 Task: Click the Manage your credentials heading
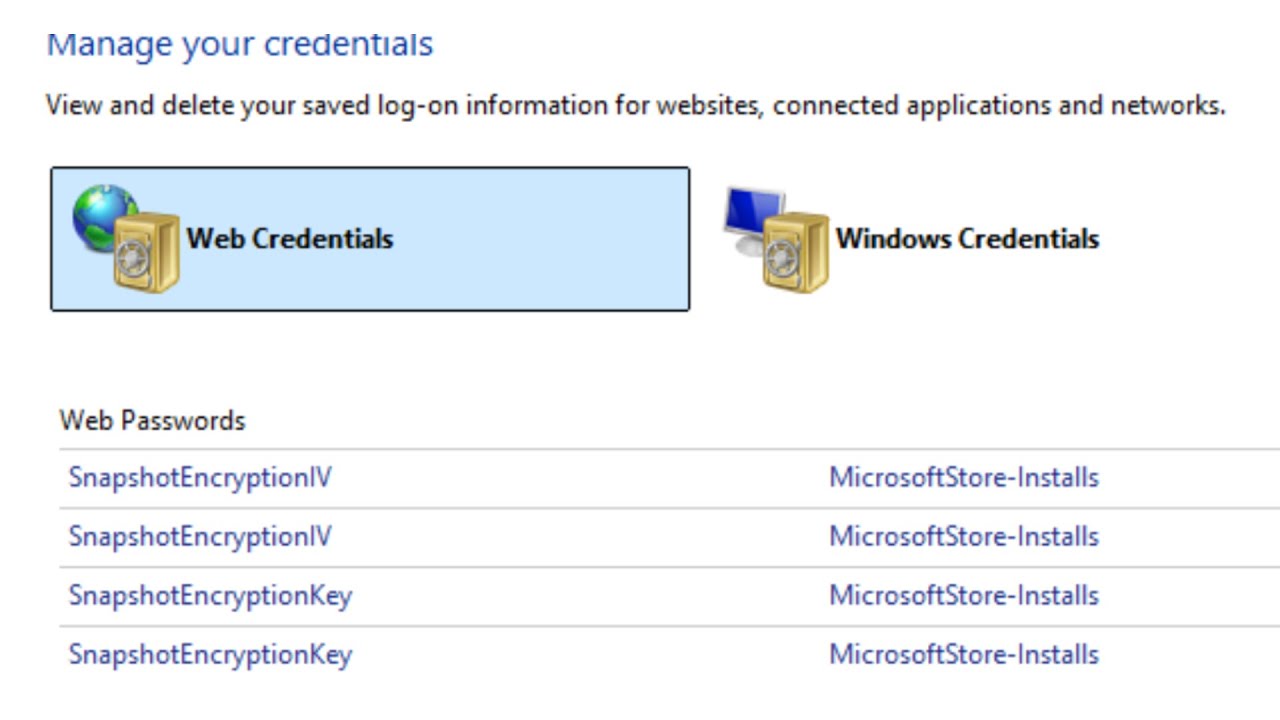(x=240, y=44)
